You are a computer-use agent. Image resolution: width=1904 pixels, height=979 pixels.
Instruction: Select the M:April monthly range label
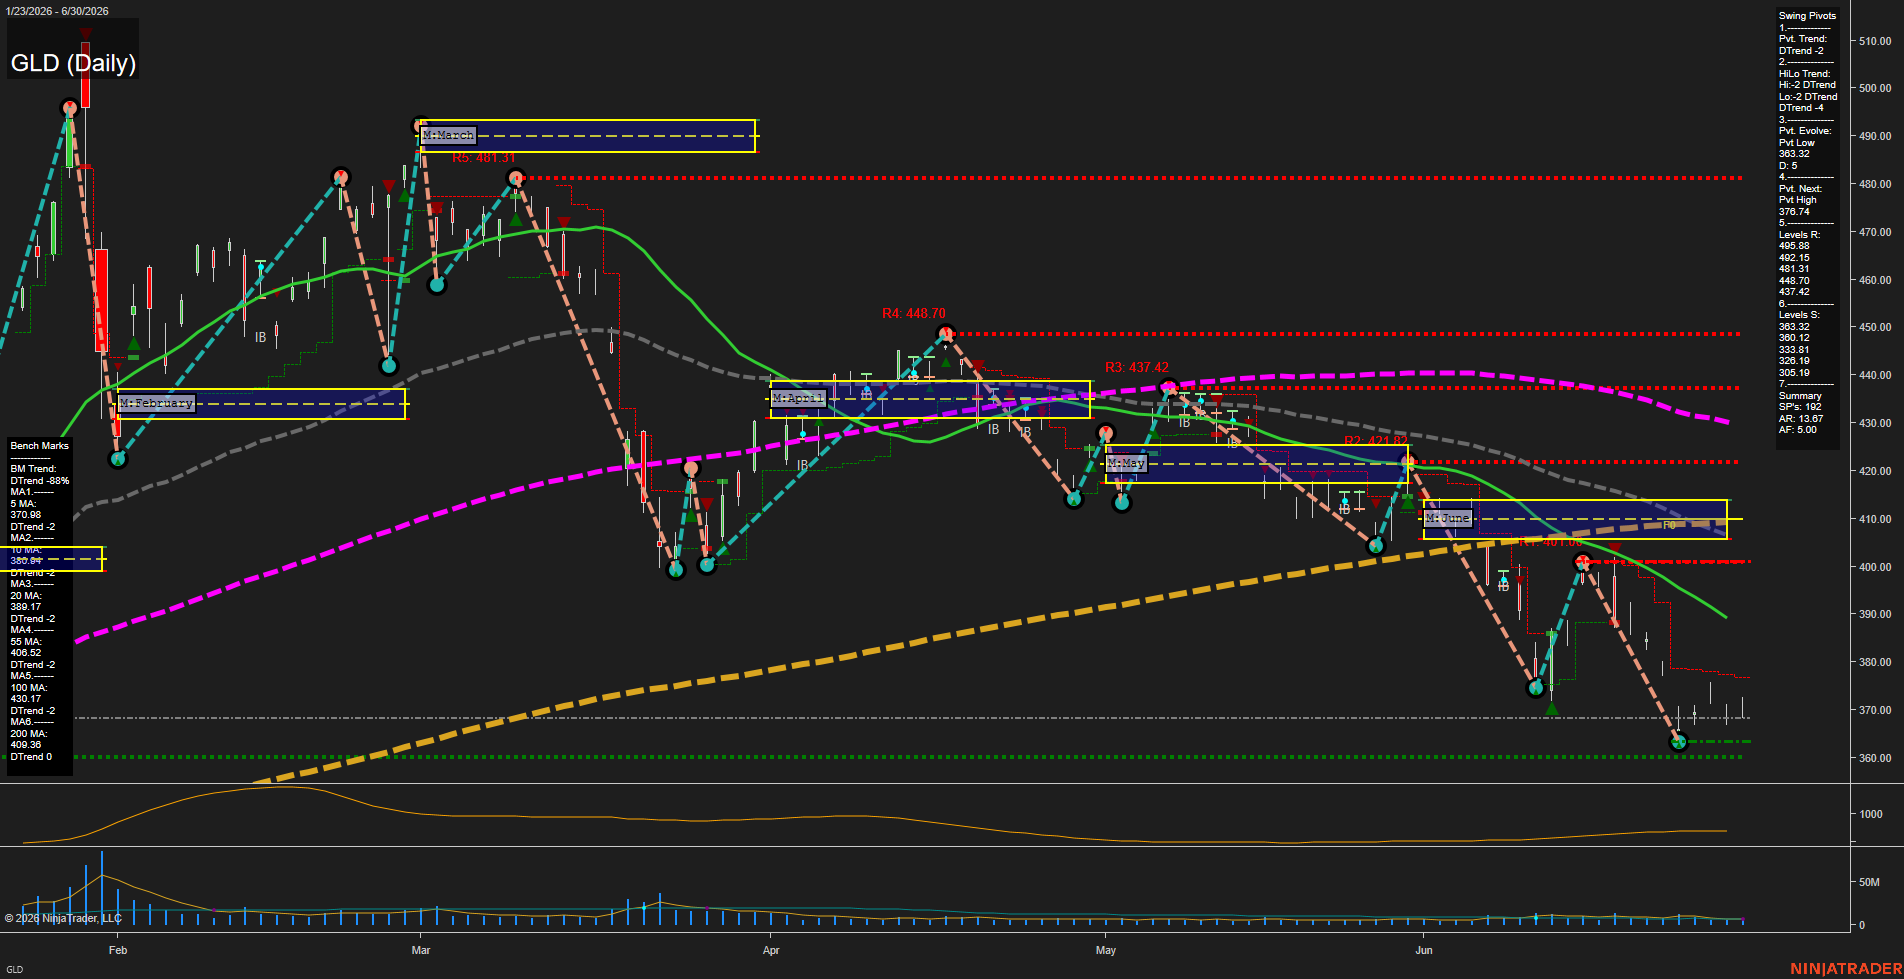tap(798, 398)
